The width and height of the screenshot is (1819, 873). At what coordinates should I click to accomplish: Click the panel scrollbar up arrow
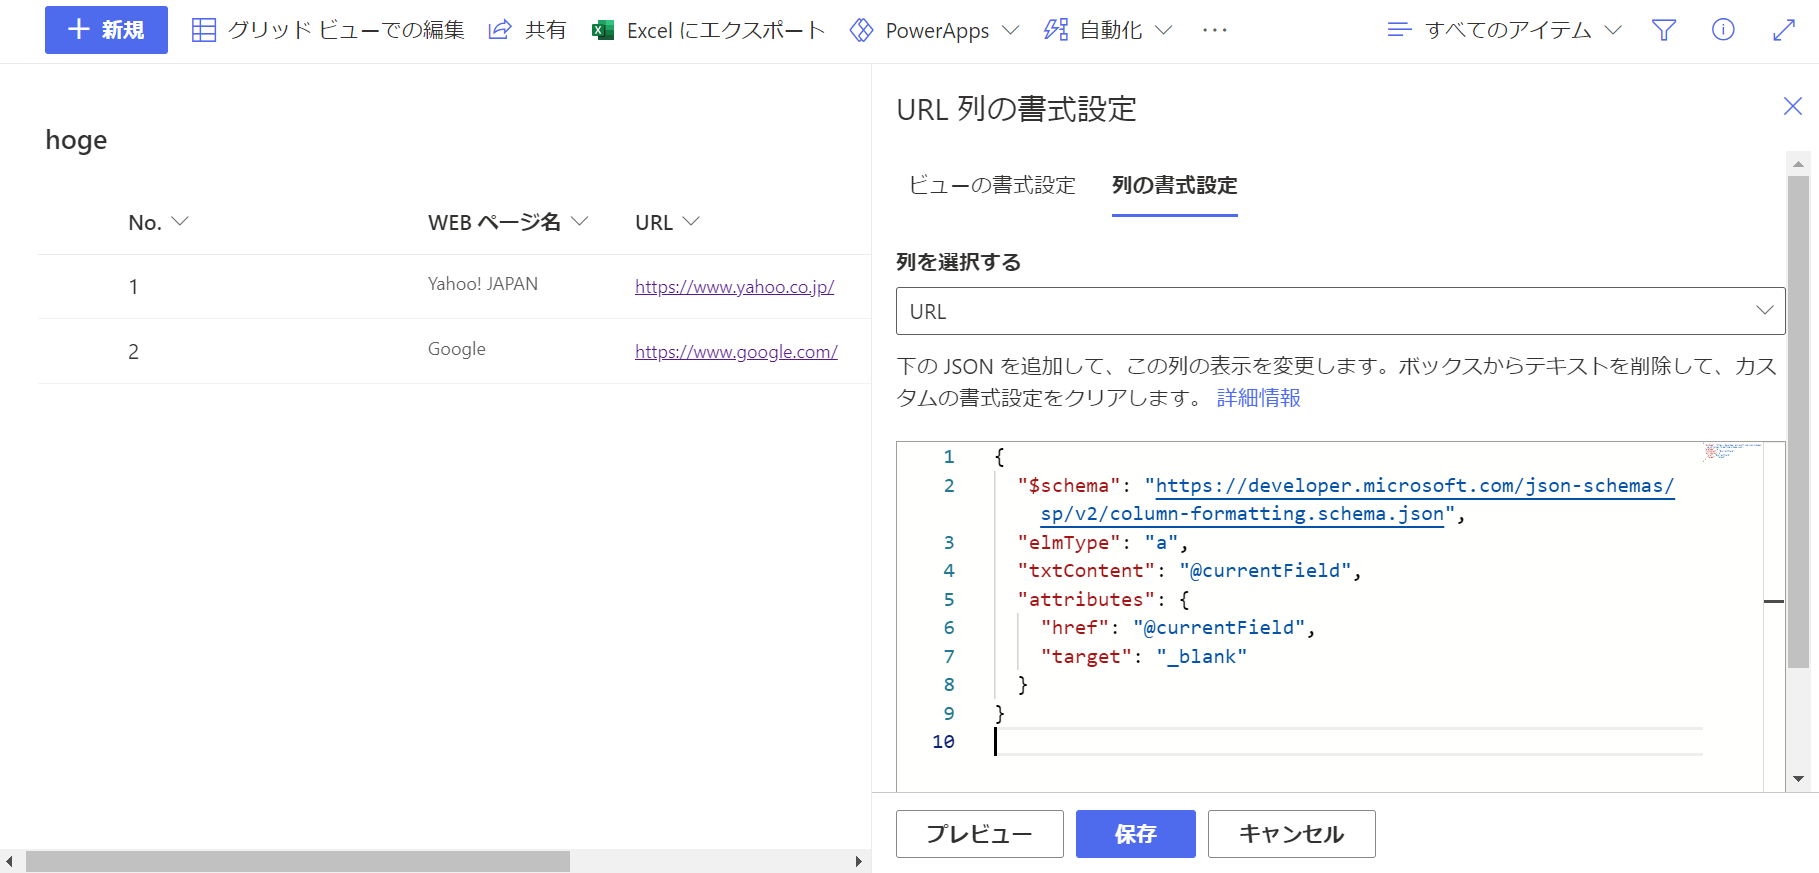(1799, 164)
